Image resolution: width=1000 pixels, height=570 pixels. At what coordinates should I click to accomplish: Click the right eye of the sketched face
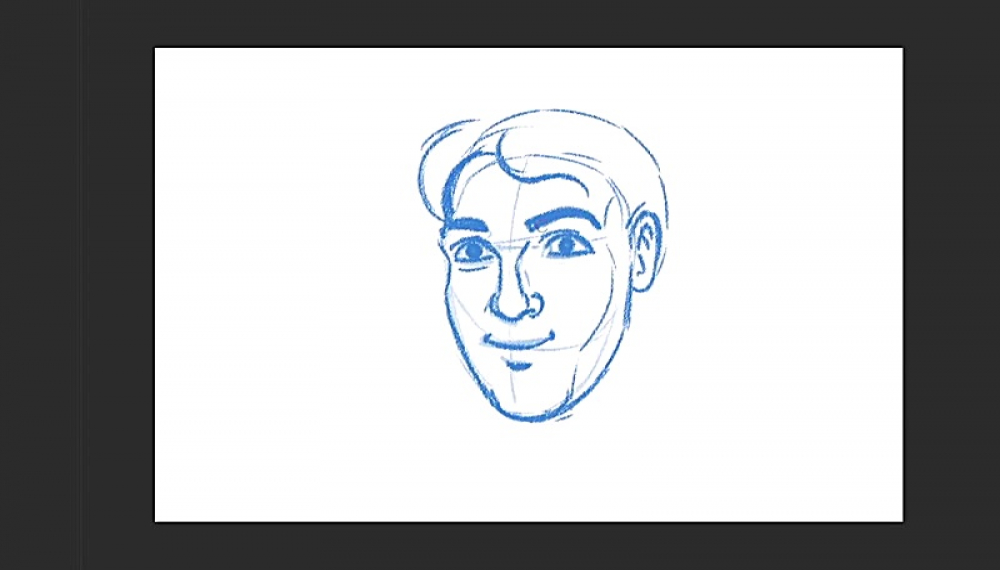[x=565, y=243]
